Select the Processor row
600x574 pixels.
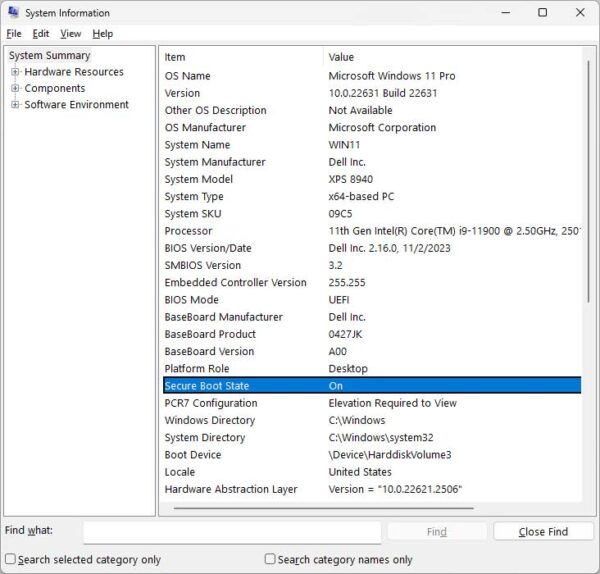(x=372, y=231)
